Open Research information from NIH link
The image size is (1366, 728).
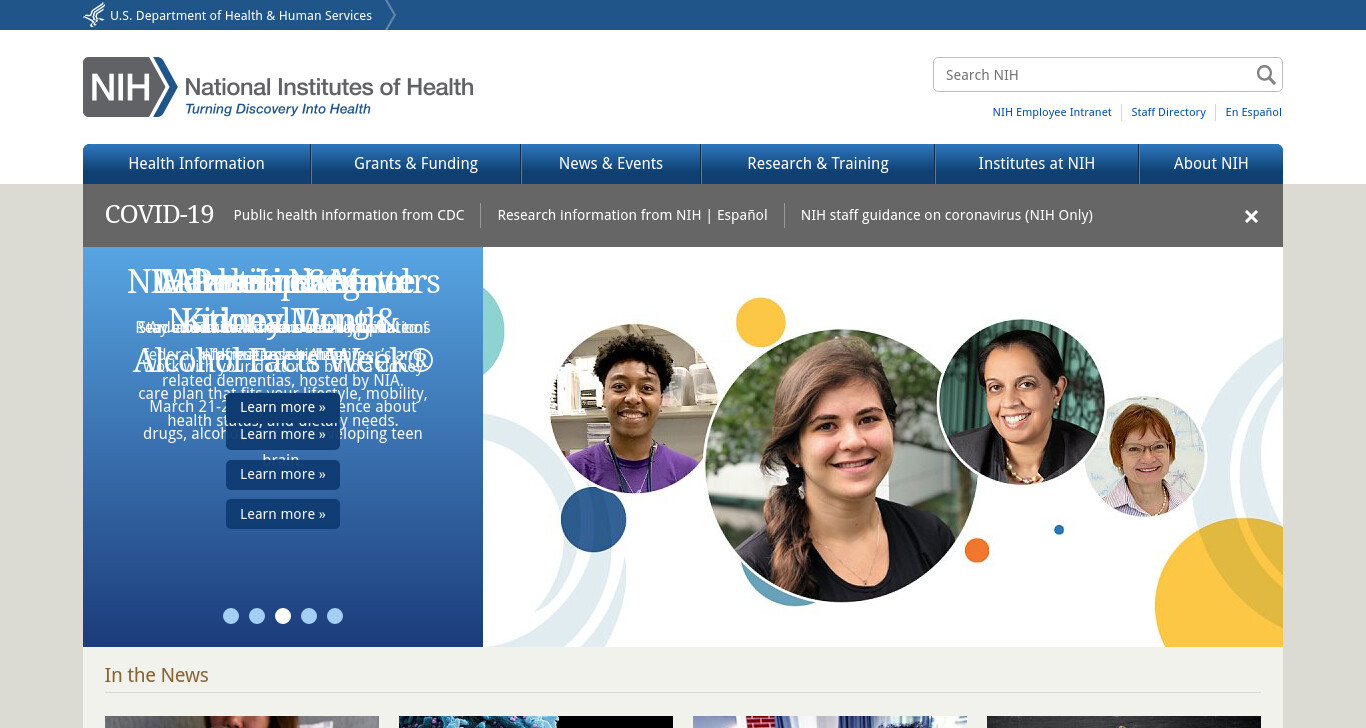pyautogui.click(x=599, y=215)
